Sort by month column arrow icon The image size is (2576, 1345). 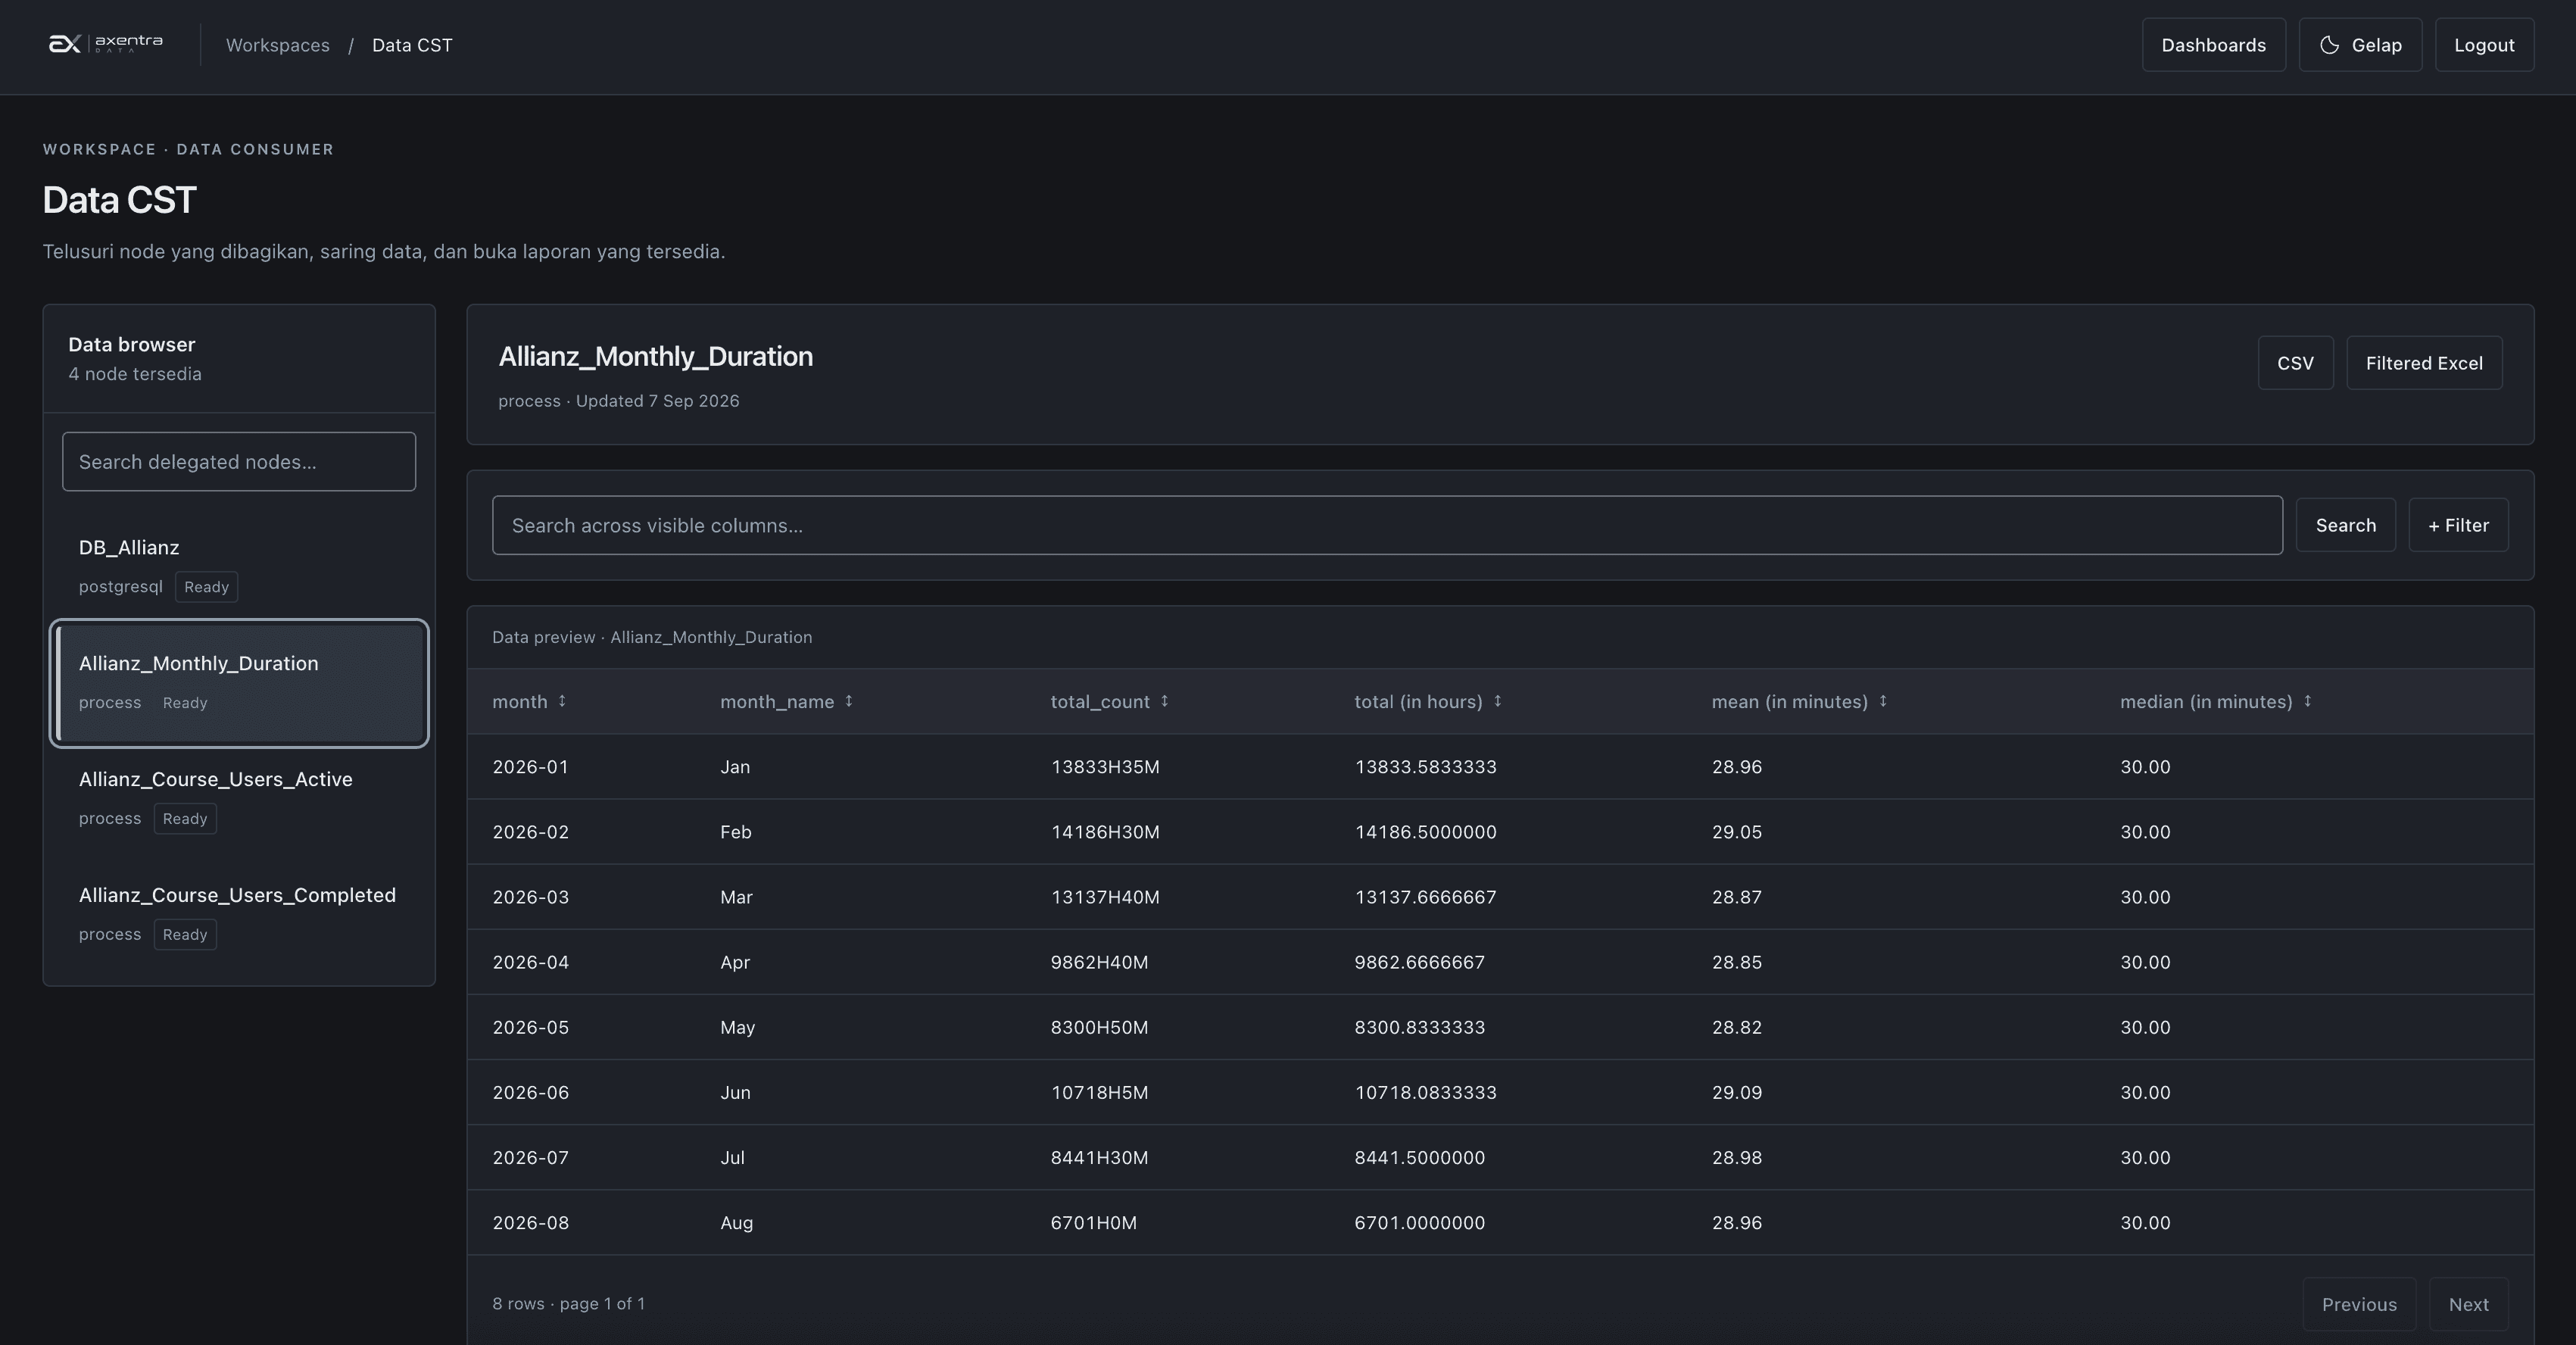point(562,701)
